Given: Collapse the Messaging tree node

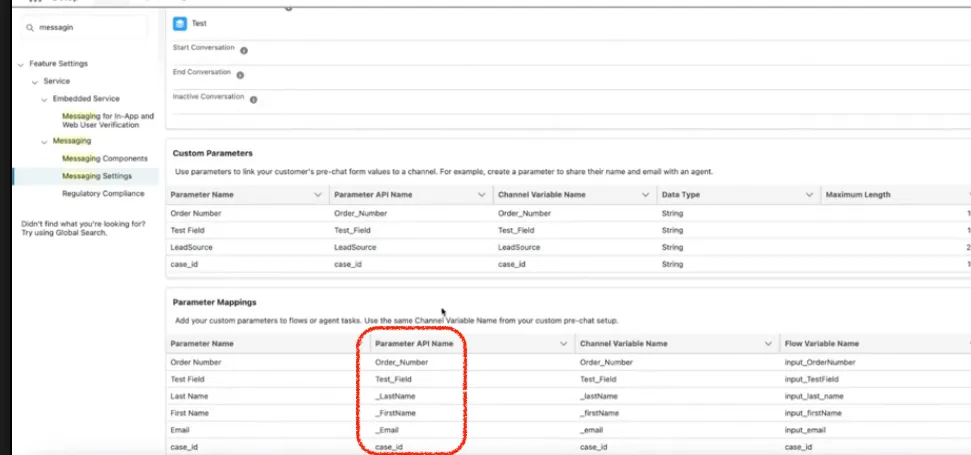Looking at the screenshot, I should pos(44,142).
